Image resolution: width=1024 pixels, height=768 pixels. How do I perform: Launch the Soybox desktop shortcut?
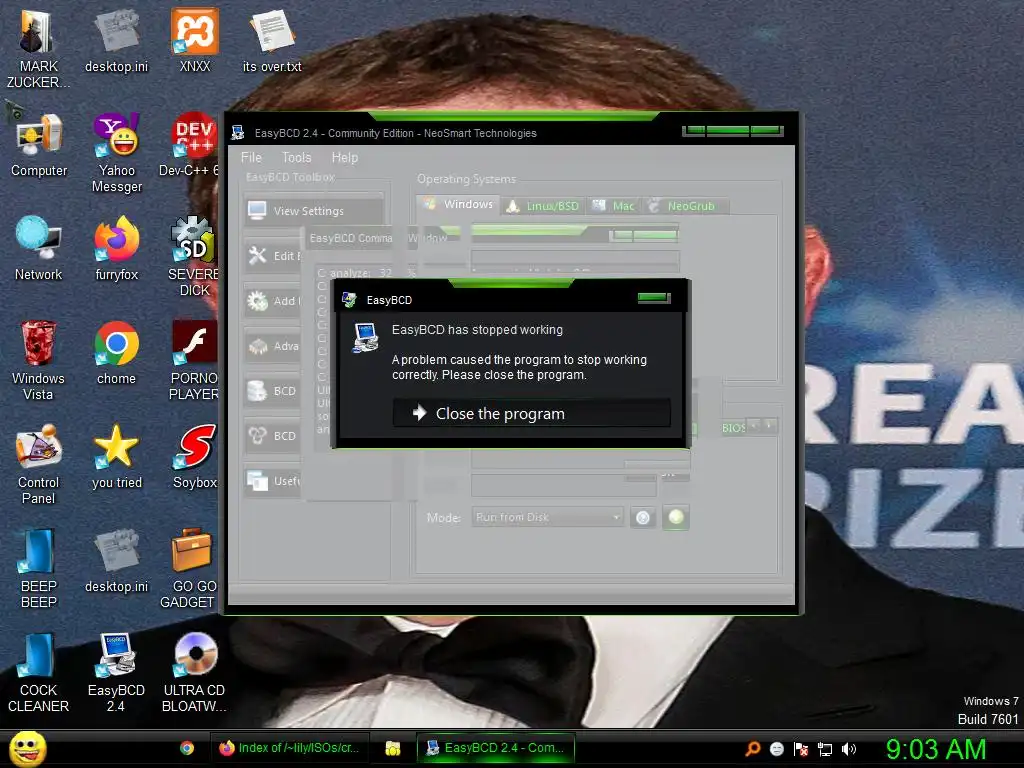[195, 457]
